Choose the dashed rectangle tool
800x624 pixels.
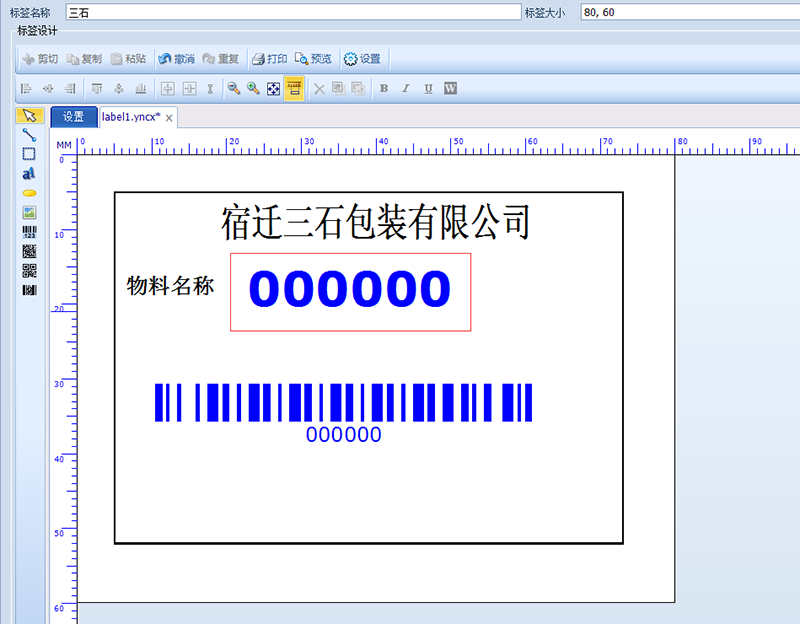tap(30, 154)
